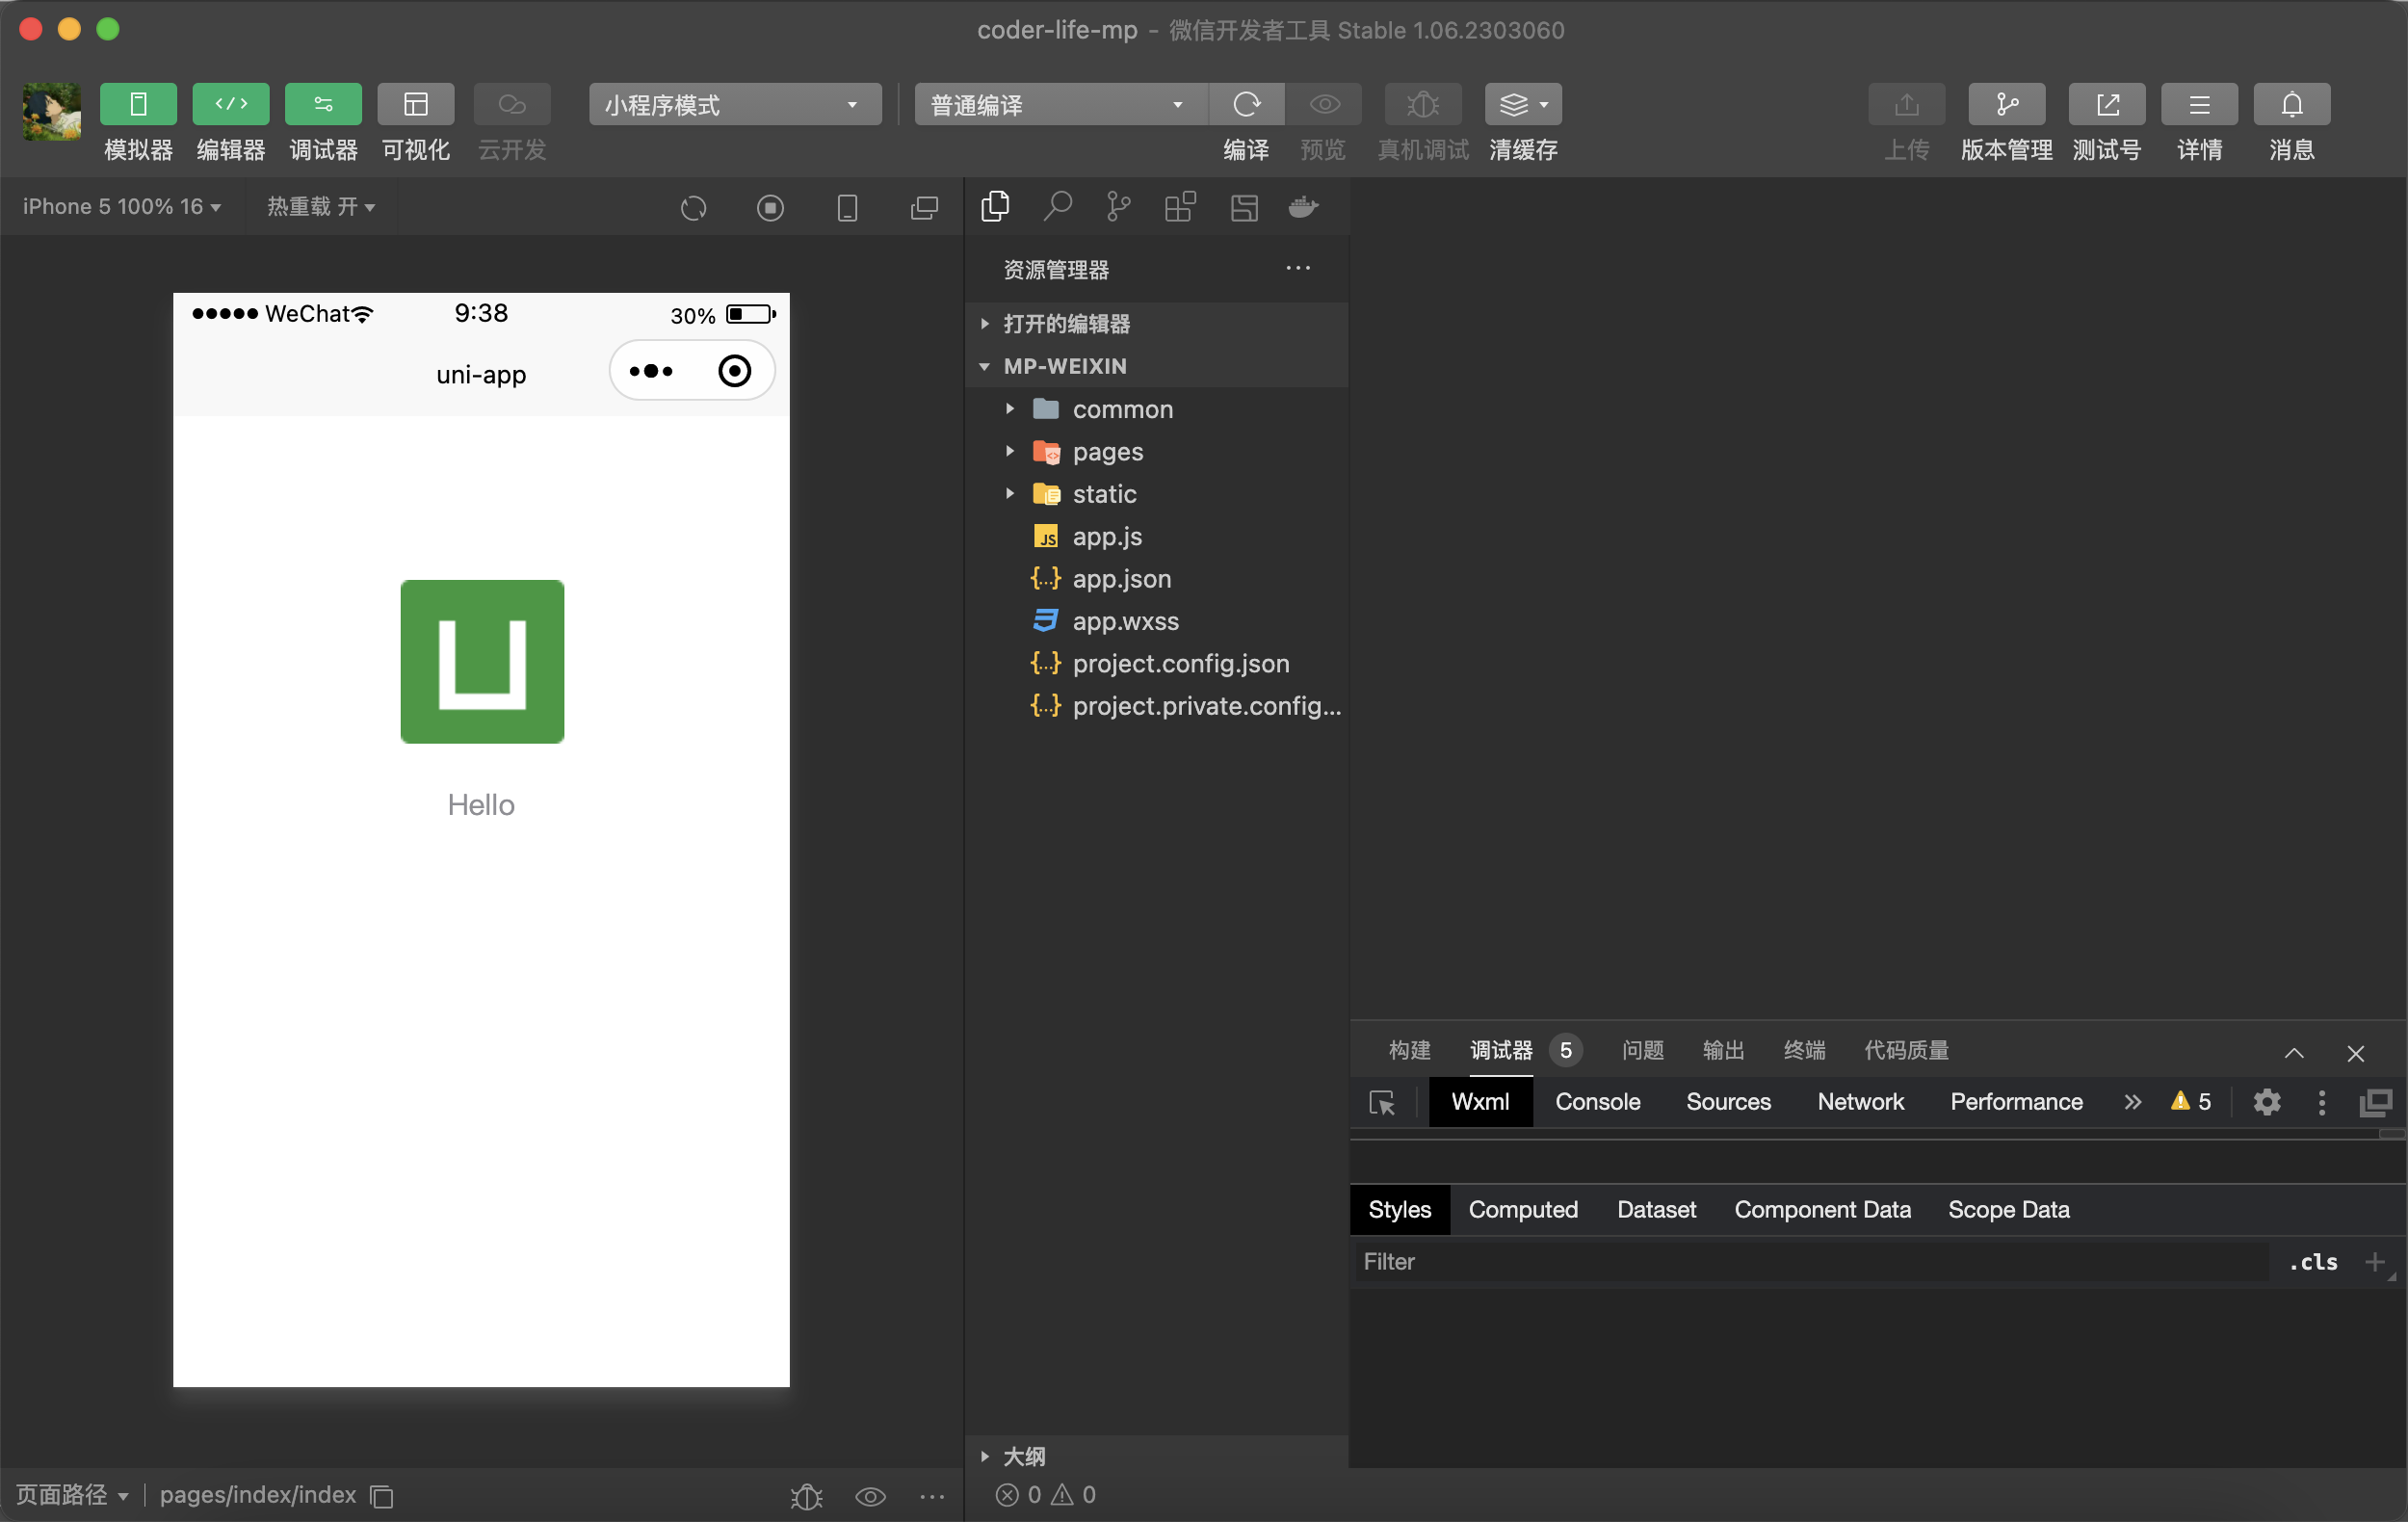Switch to the 构建 build tab
This screenshot has height=1522, width=2408.
(1409, 1050)
